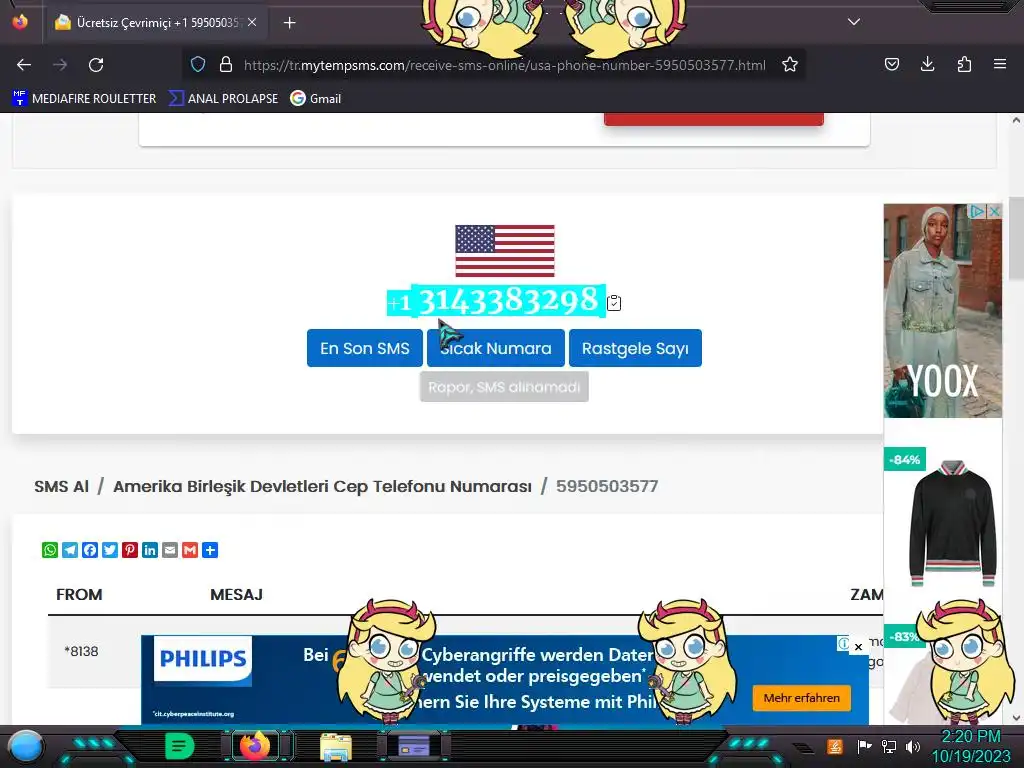Viewport: 1024px width, 768px height.
Task: Share via the Twitter icon
Action: point(110,550)
